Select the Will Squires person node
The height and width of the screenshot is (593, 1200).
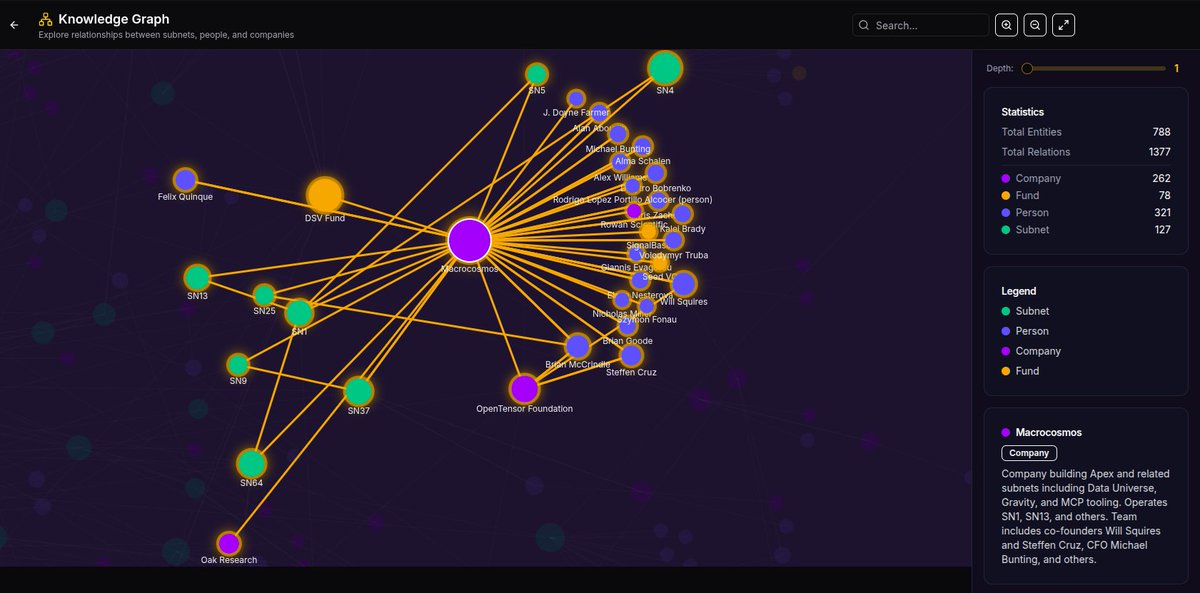(x=684, y=284)
